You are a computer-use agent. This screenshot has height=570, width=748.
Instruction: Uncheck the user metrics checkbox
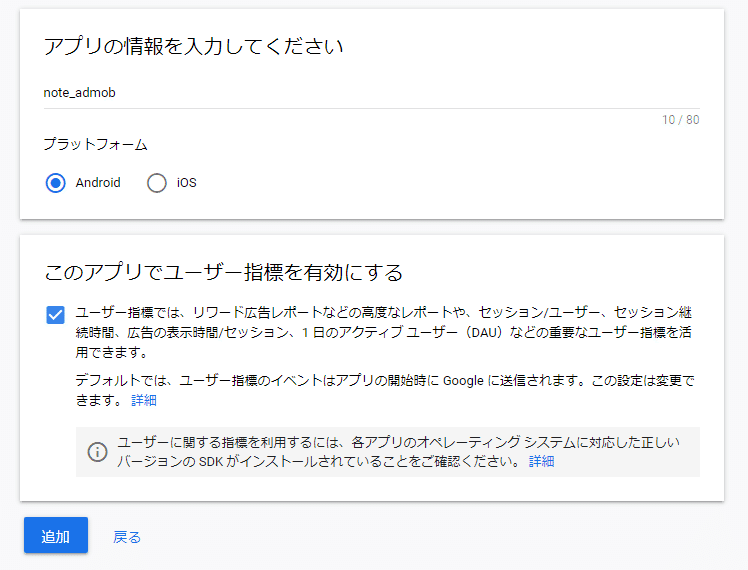pyautogui.click(x=55, y=315)
